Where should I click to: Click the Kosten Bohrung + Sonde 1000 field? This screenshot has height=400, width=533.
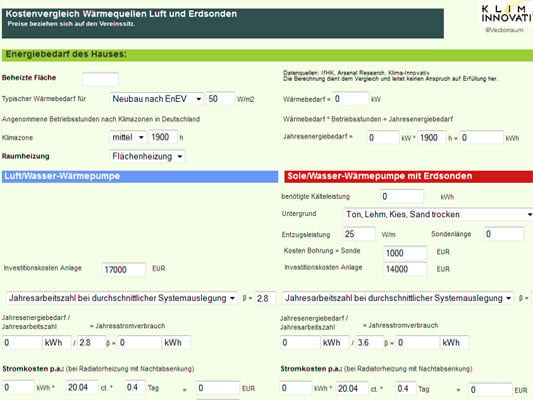click(x=405, y=253)
